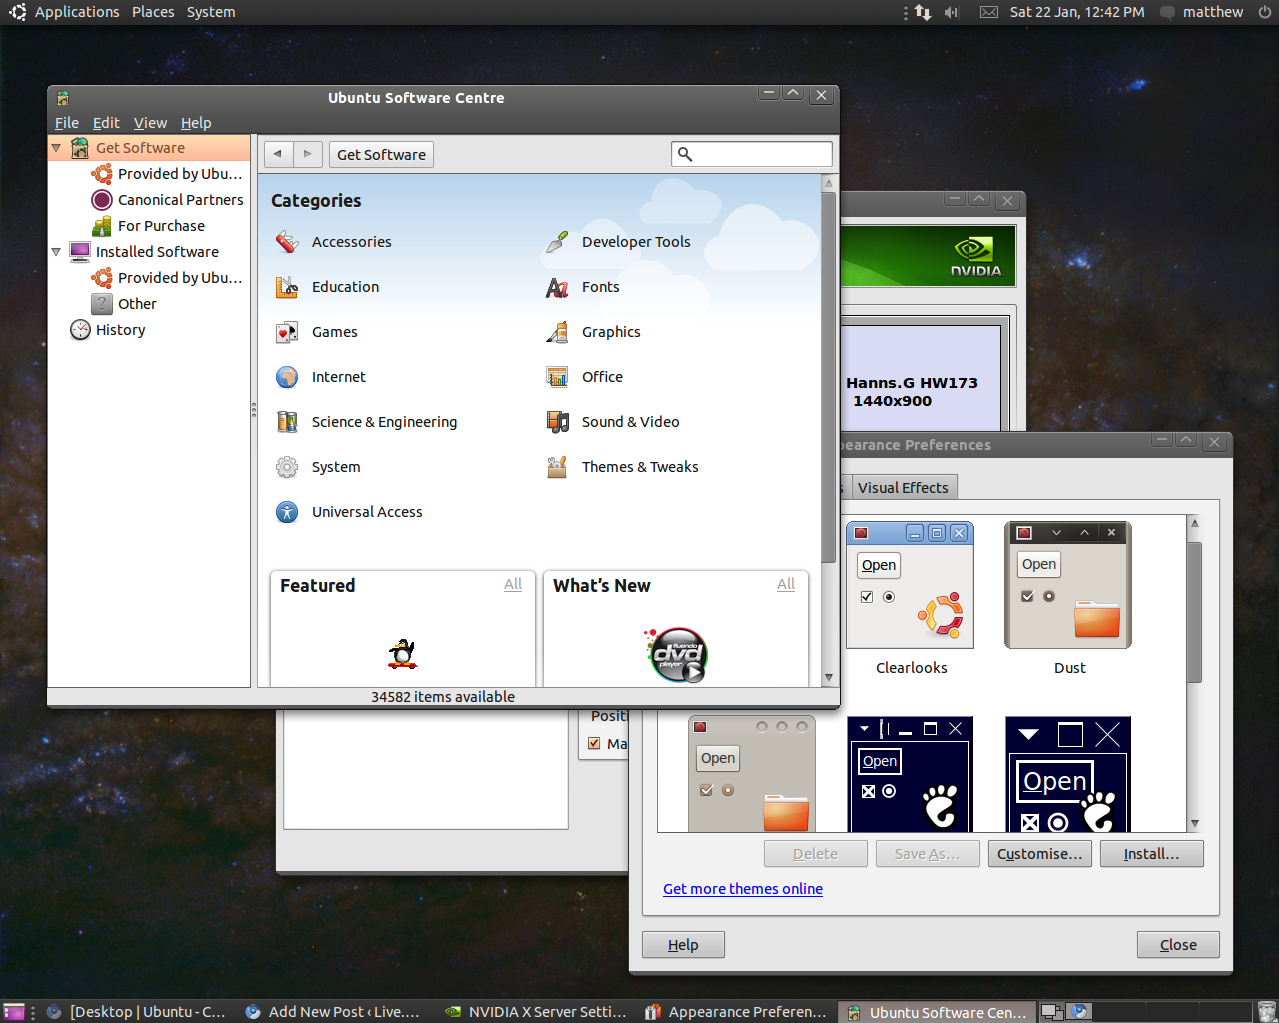Click the featured penguin application icon
Image resolution: width=1279 pixels, height=1023 pixels.
402,654
